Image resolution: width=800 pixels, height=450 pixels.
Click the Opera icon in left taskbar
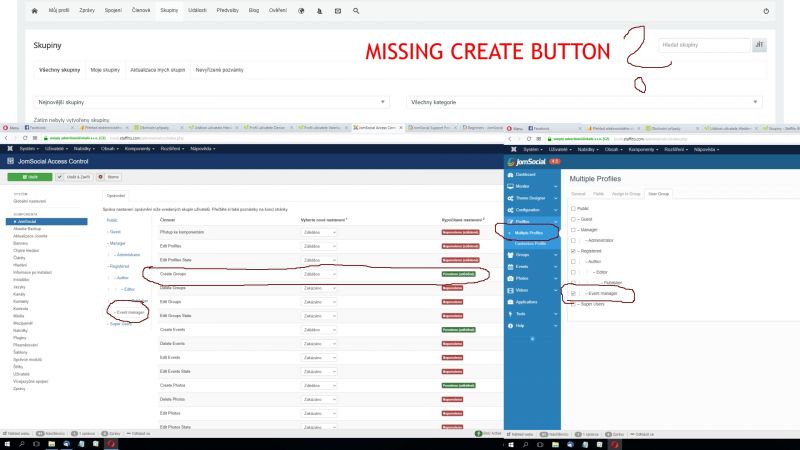click(x=111, y=444)
